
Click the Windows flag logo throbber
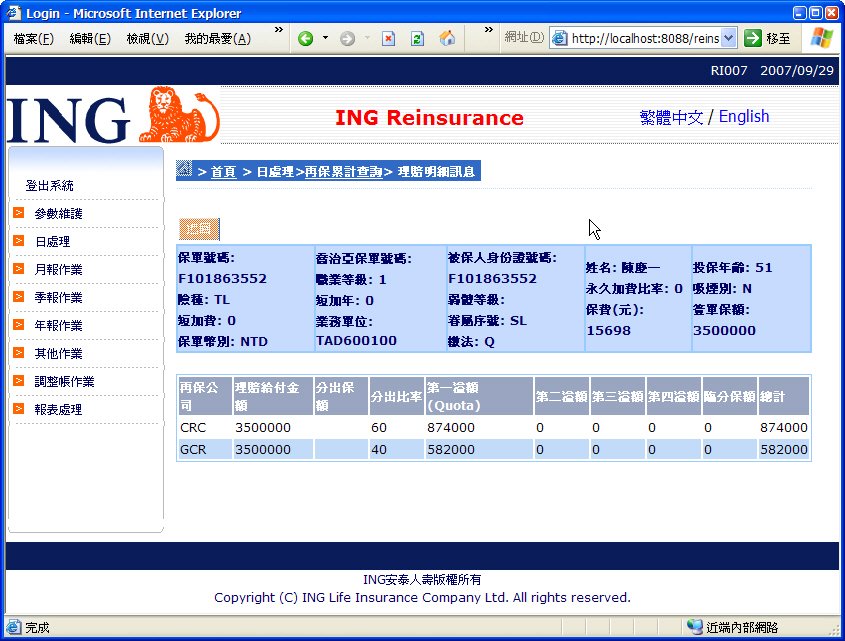(821, 38)
